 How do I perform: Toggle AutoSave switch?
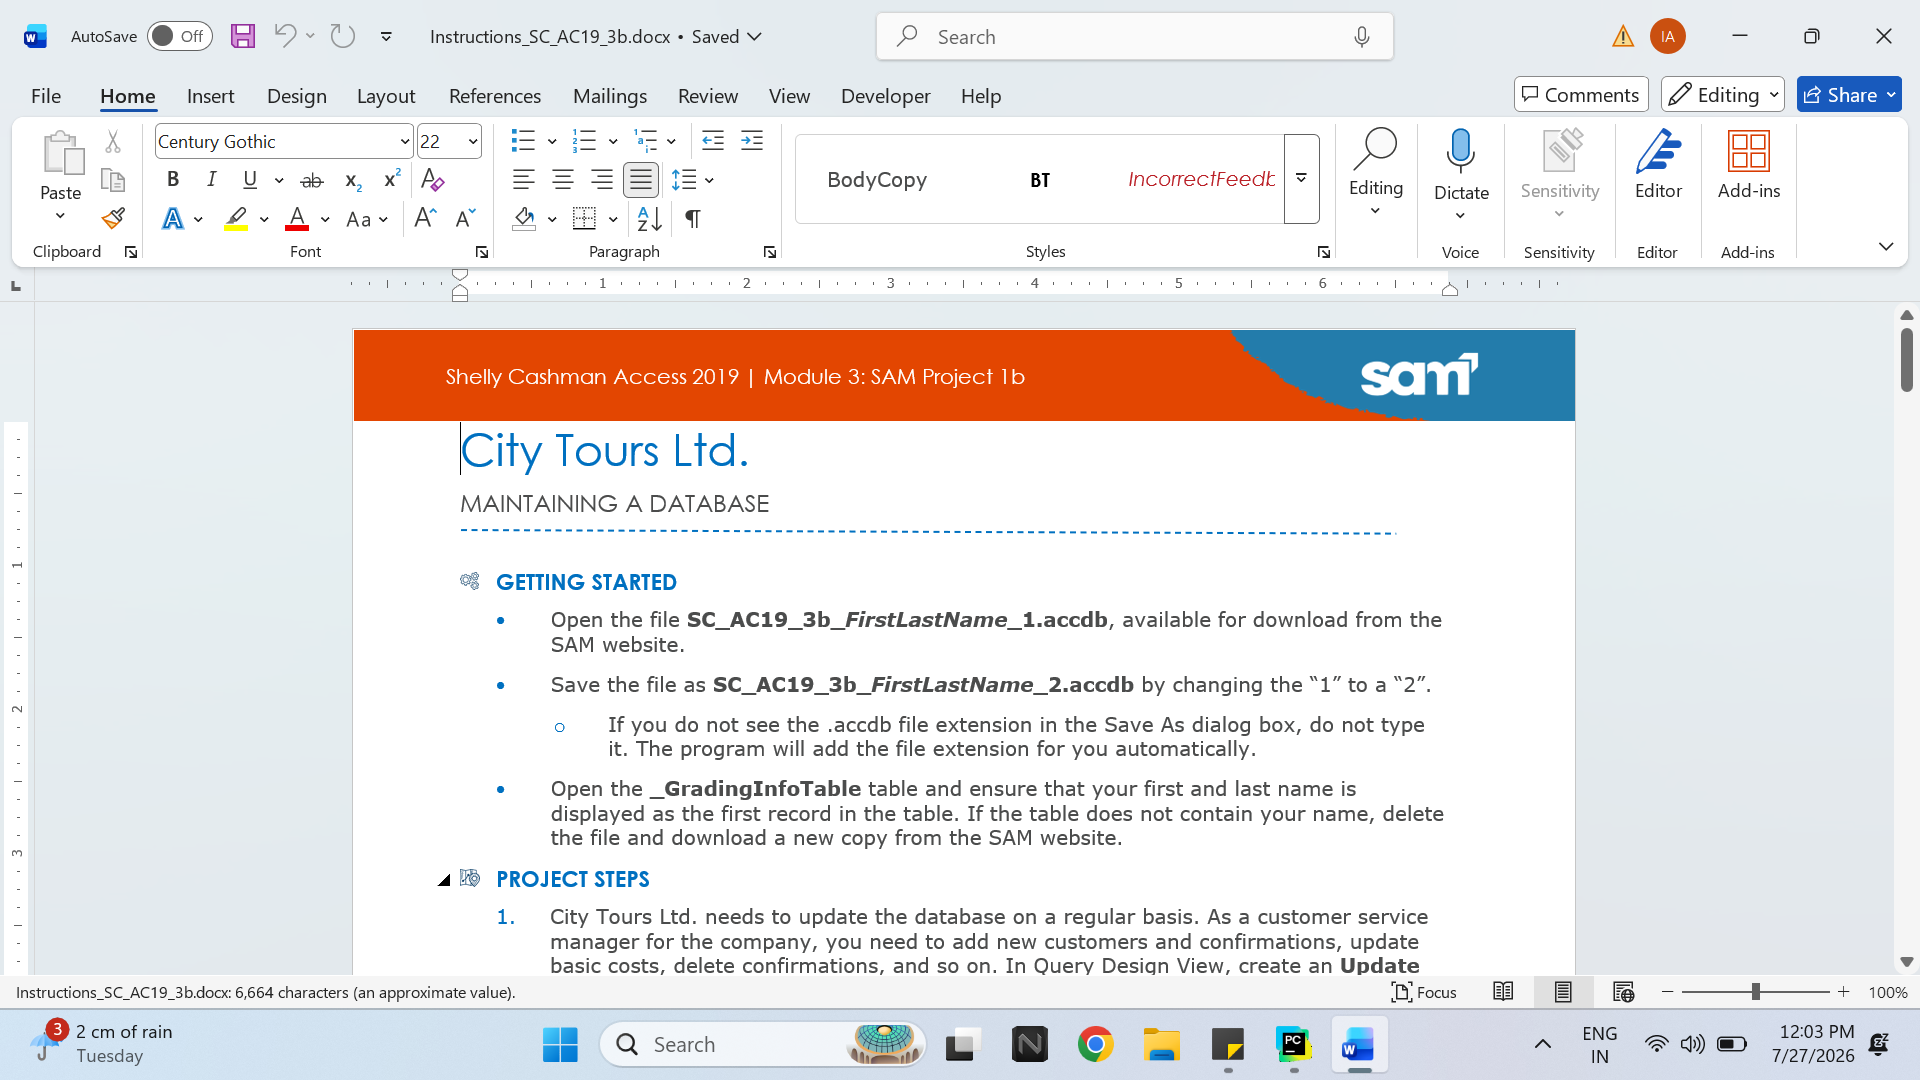(180, 36)
